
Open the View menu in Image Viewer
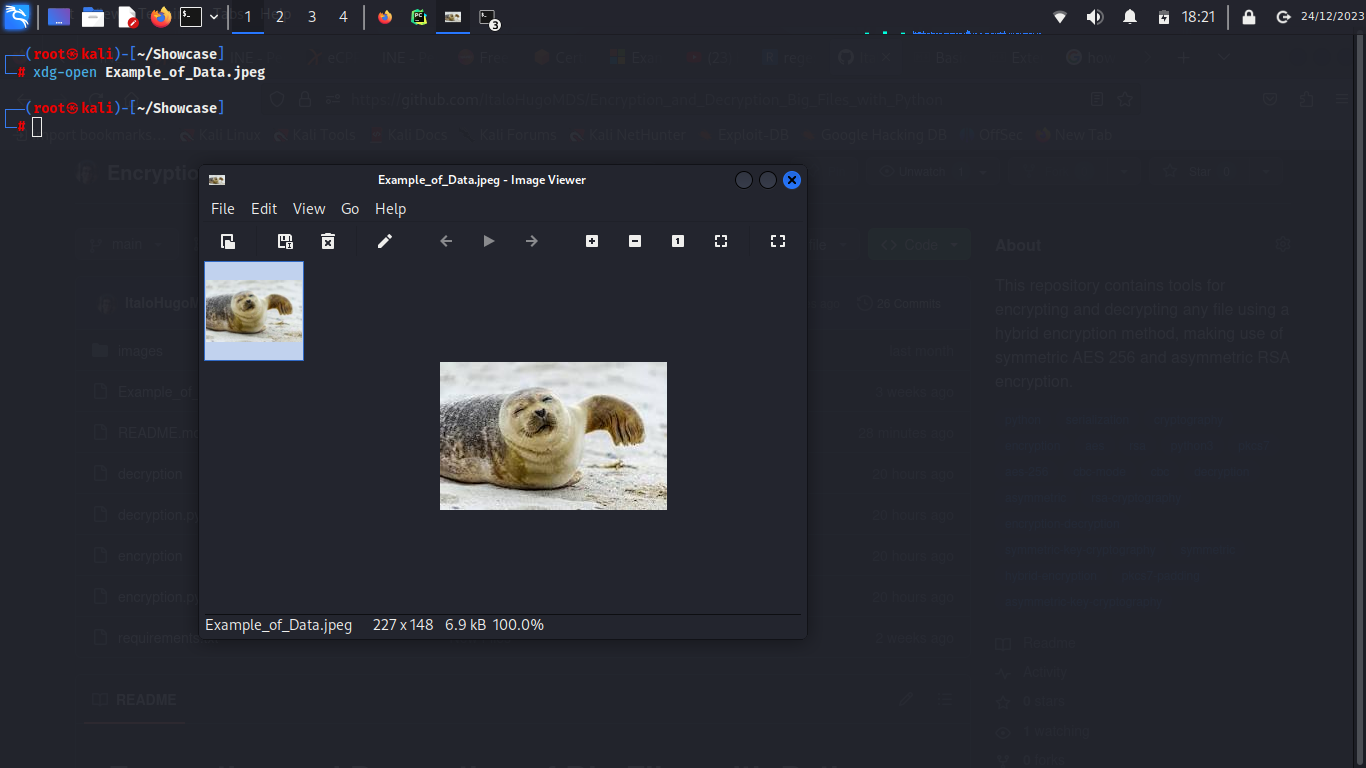[x=309, y=209]
